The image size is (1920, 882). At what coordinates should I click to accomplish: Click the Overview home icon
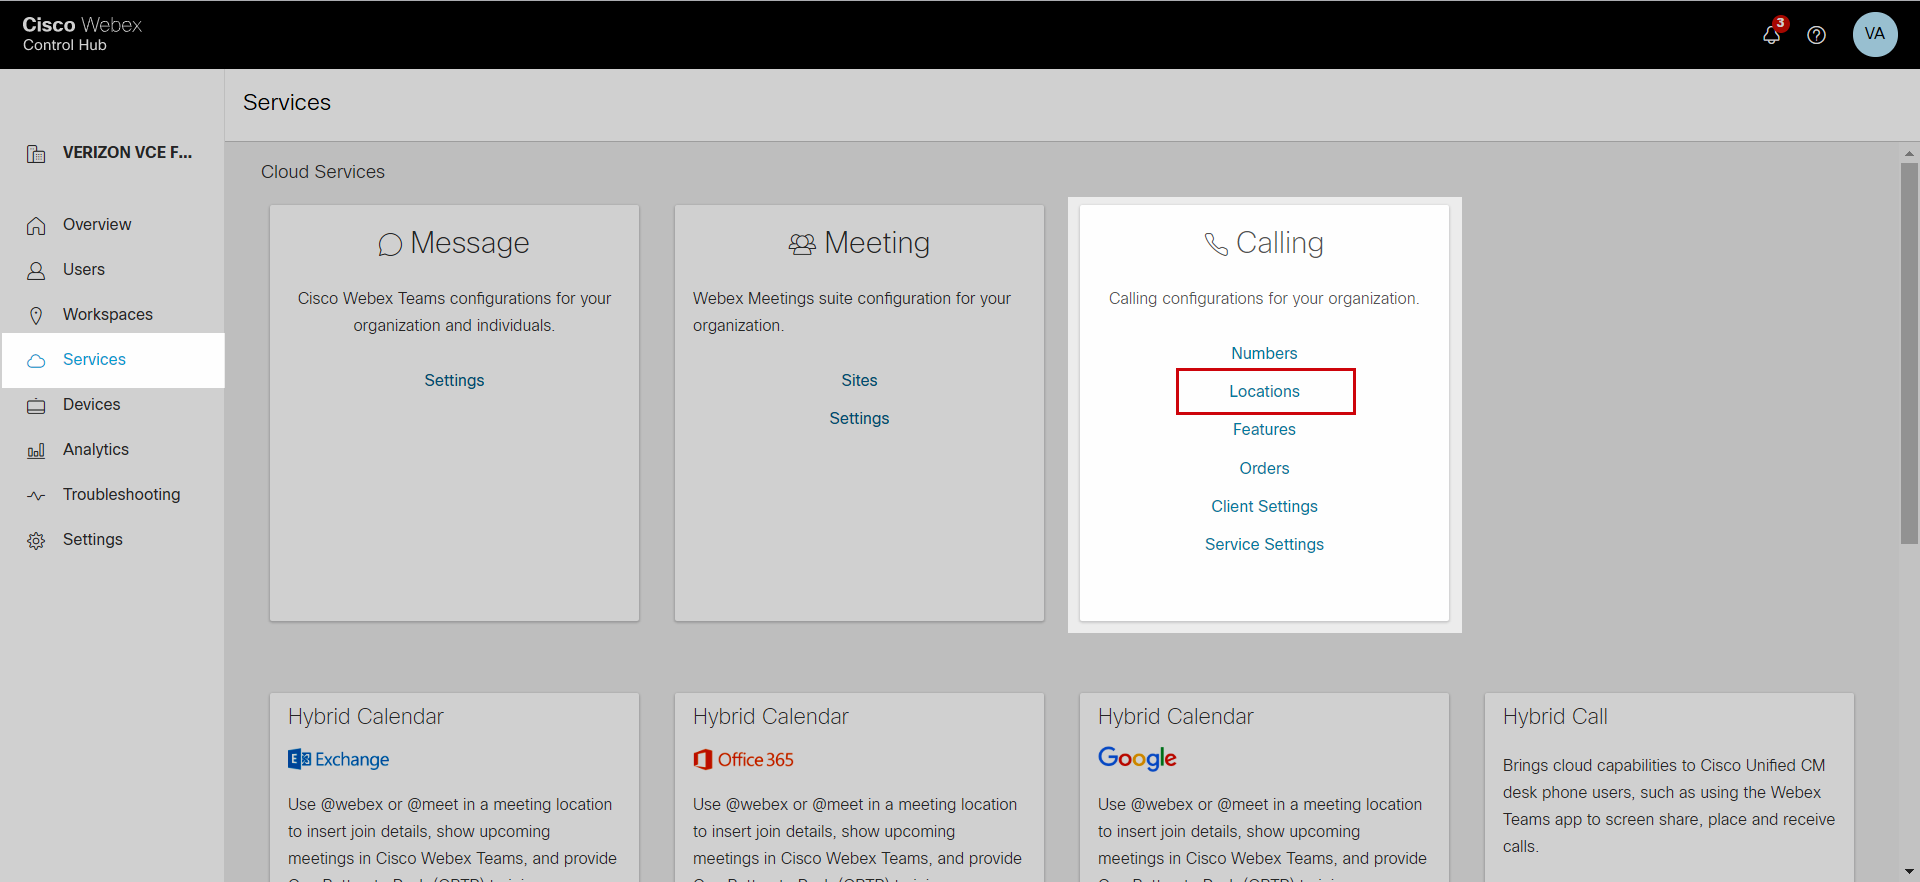[x=36, y=226]
